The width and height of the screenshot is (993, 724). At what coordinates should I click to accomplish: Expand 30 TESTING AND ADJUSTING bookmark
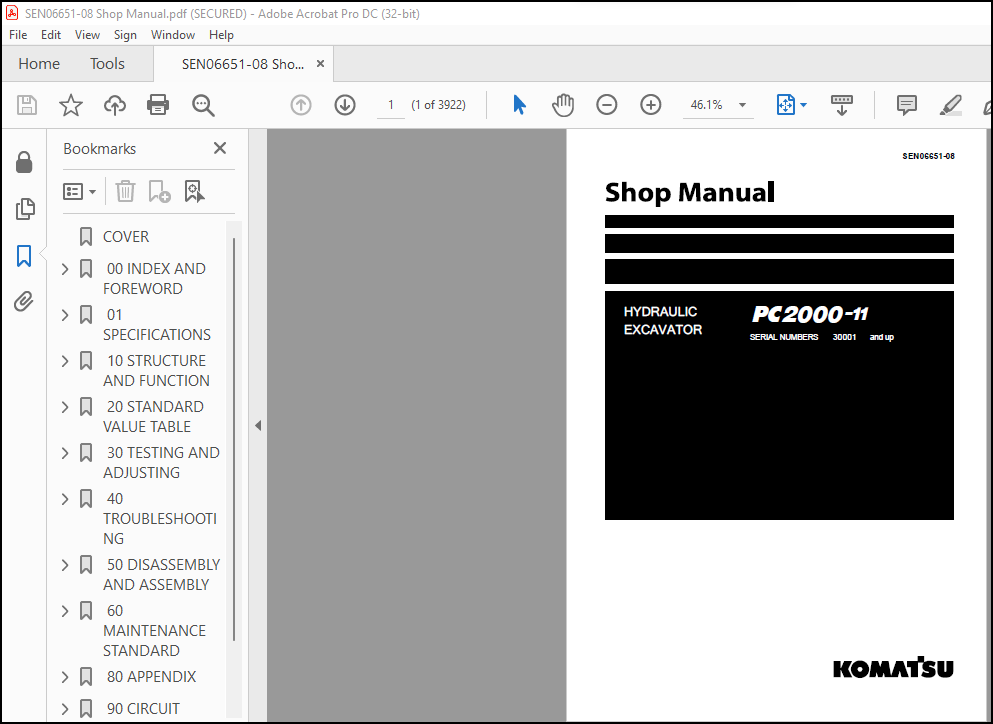coord(65,453)
